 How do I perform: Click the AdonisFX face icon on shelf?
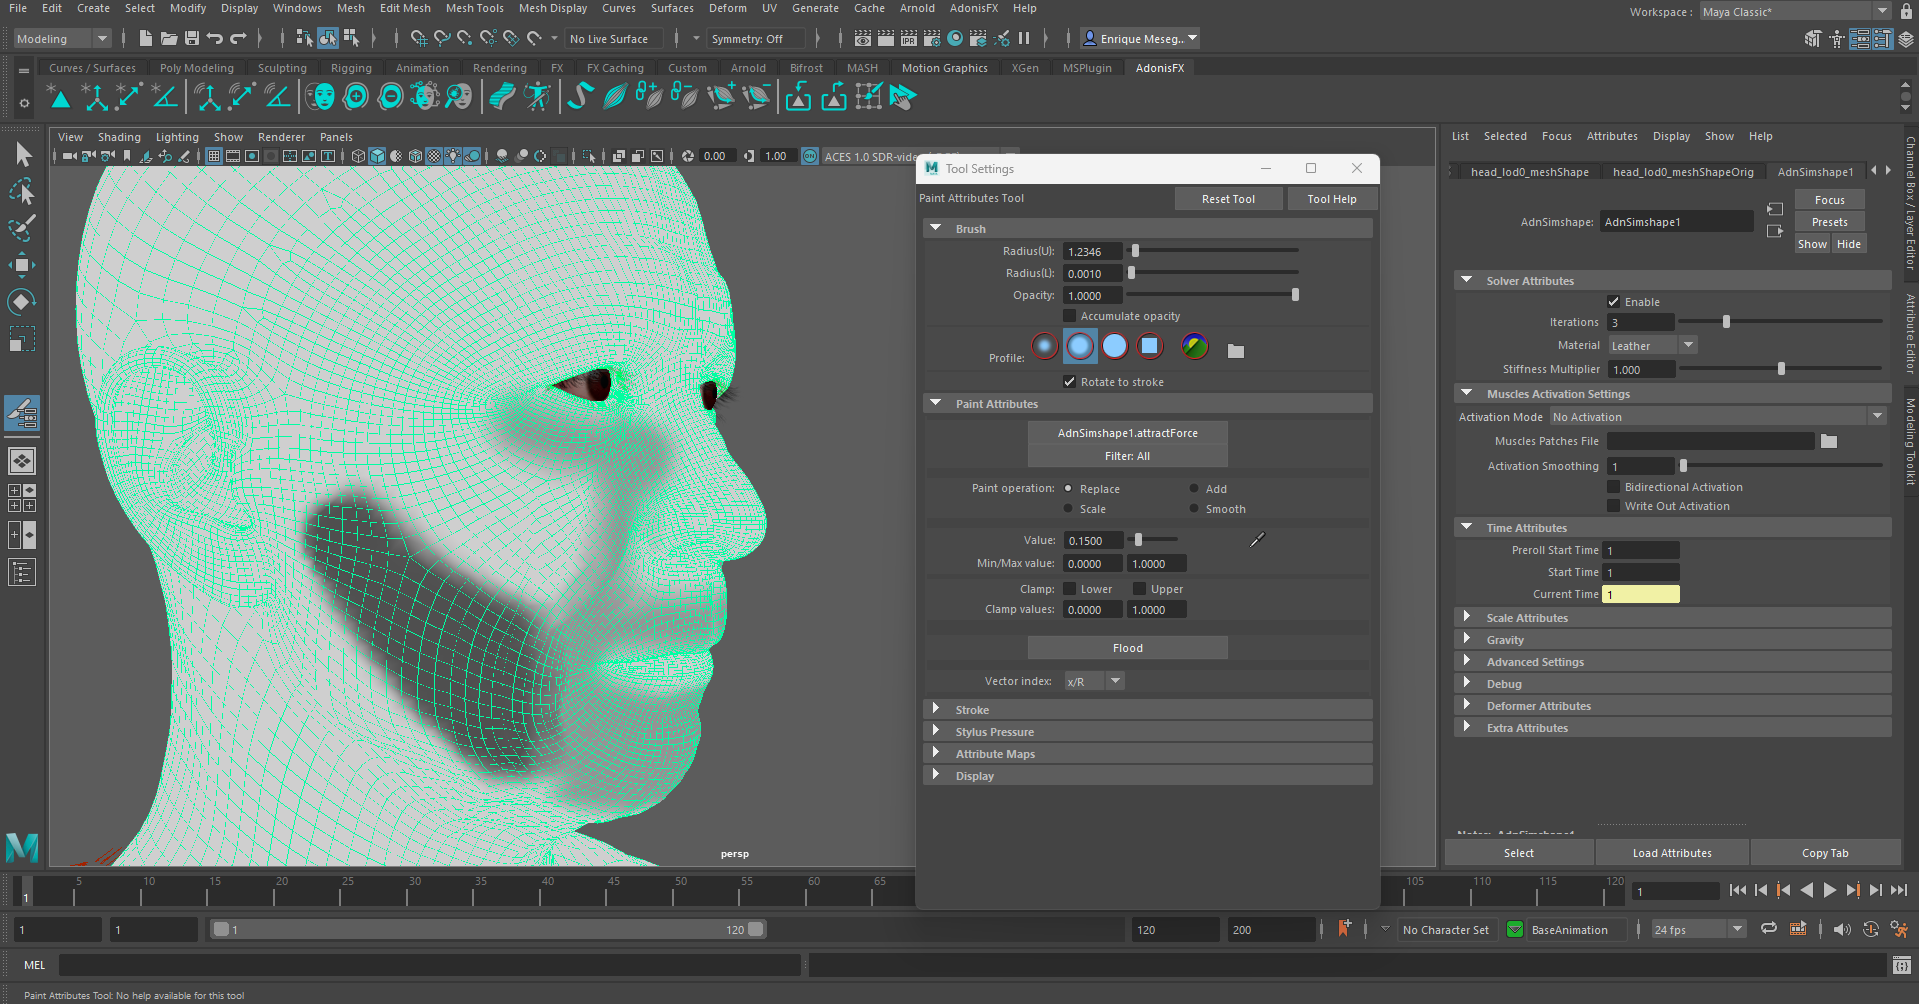pos(320,97)
